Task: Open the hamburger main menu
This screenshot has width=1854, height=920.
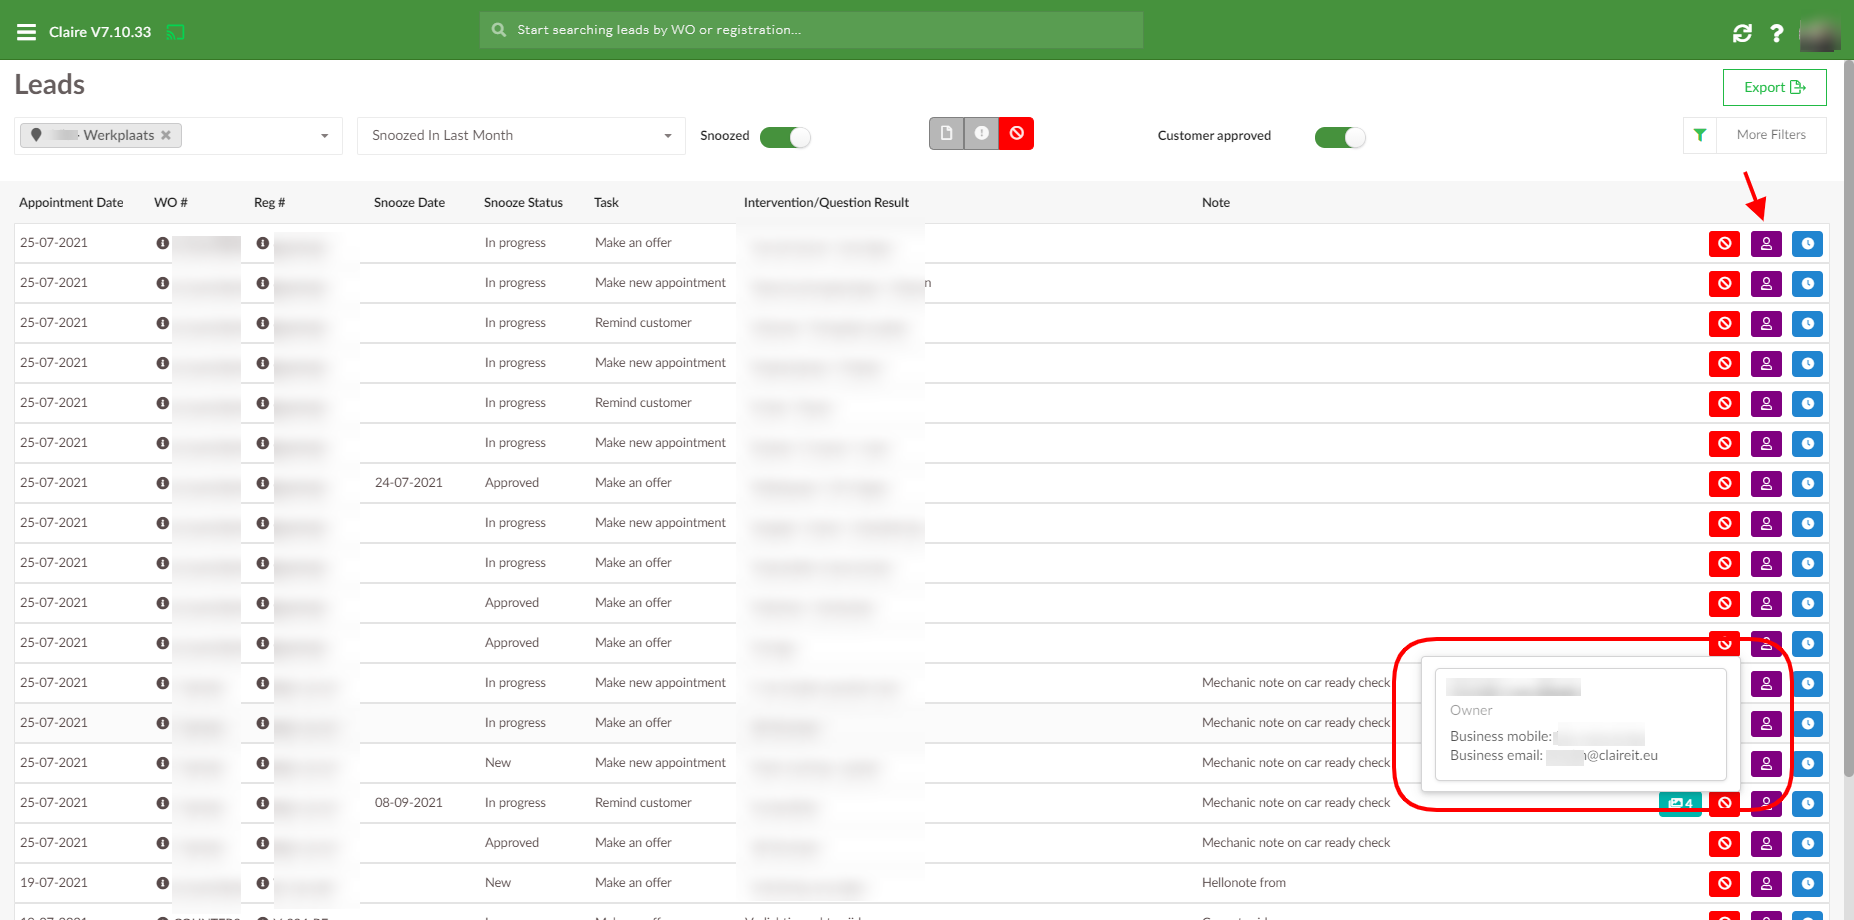Action: click(26, 32)
